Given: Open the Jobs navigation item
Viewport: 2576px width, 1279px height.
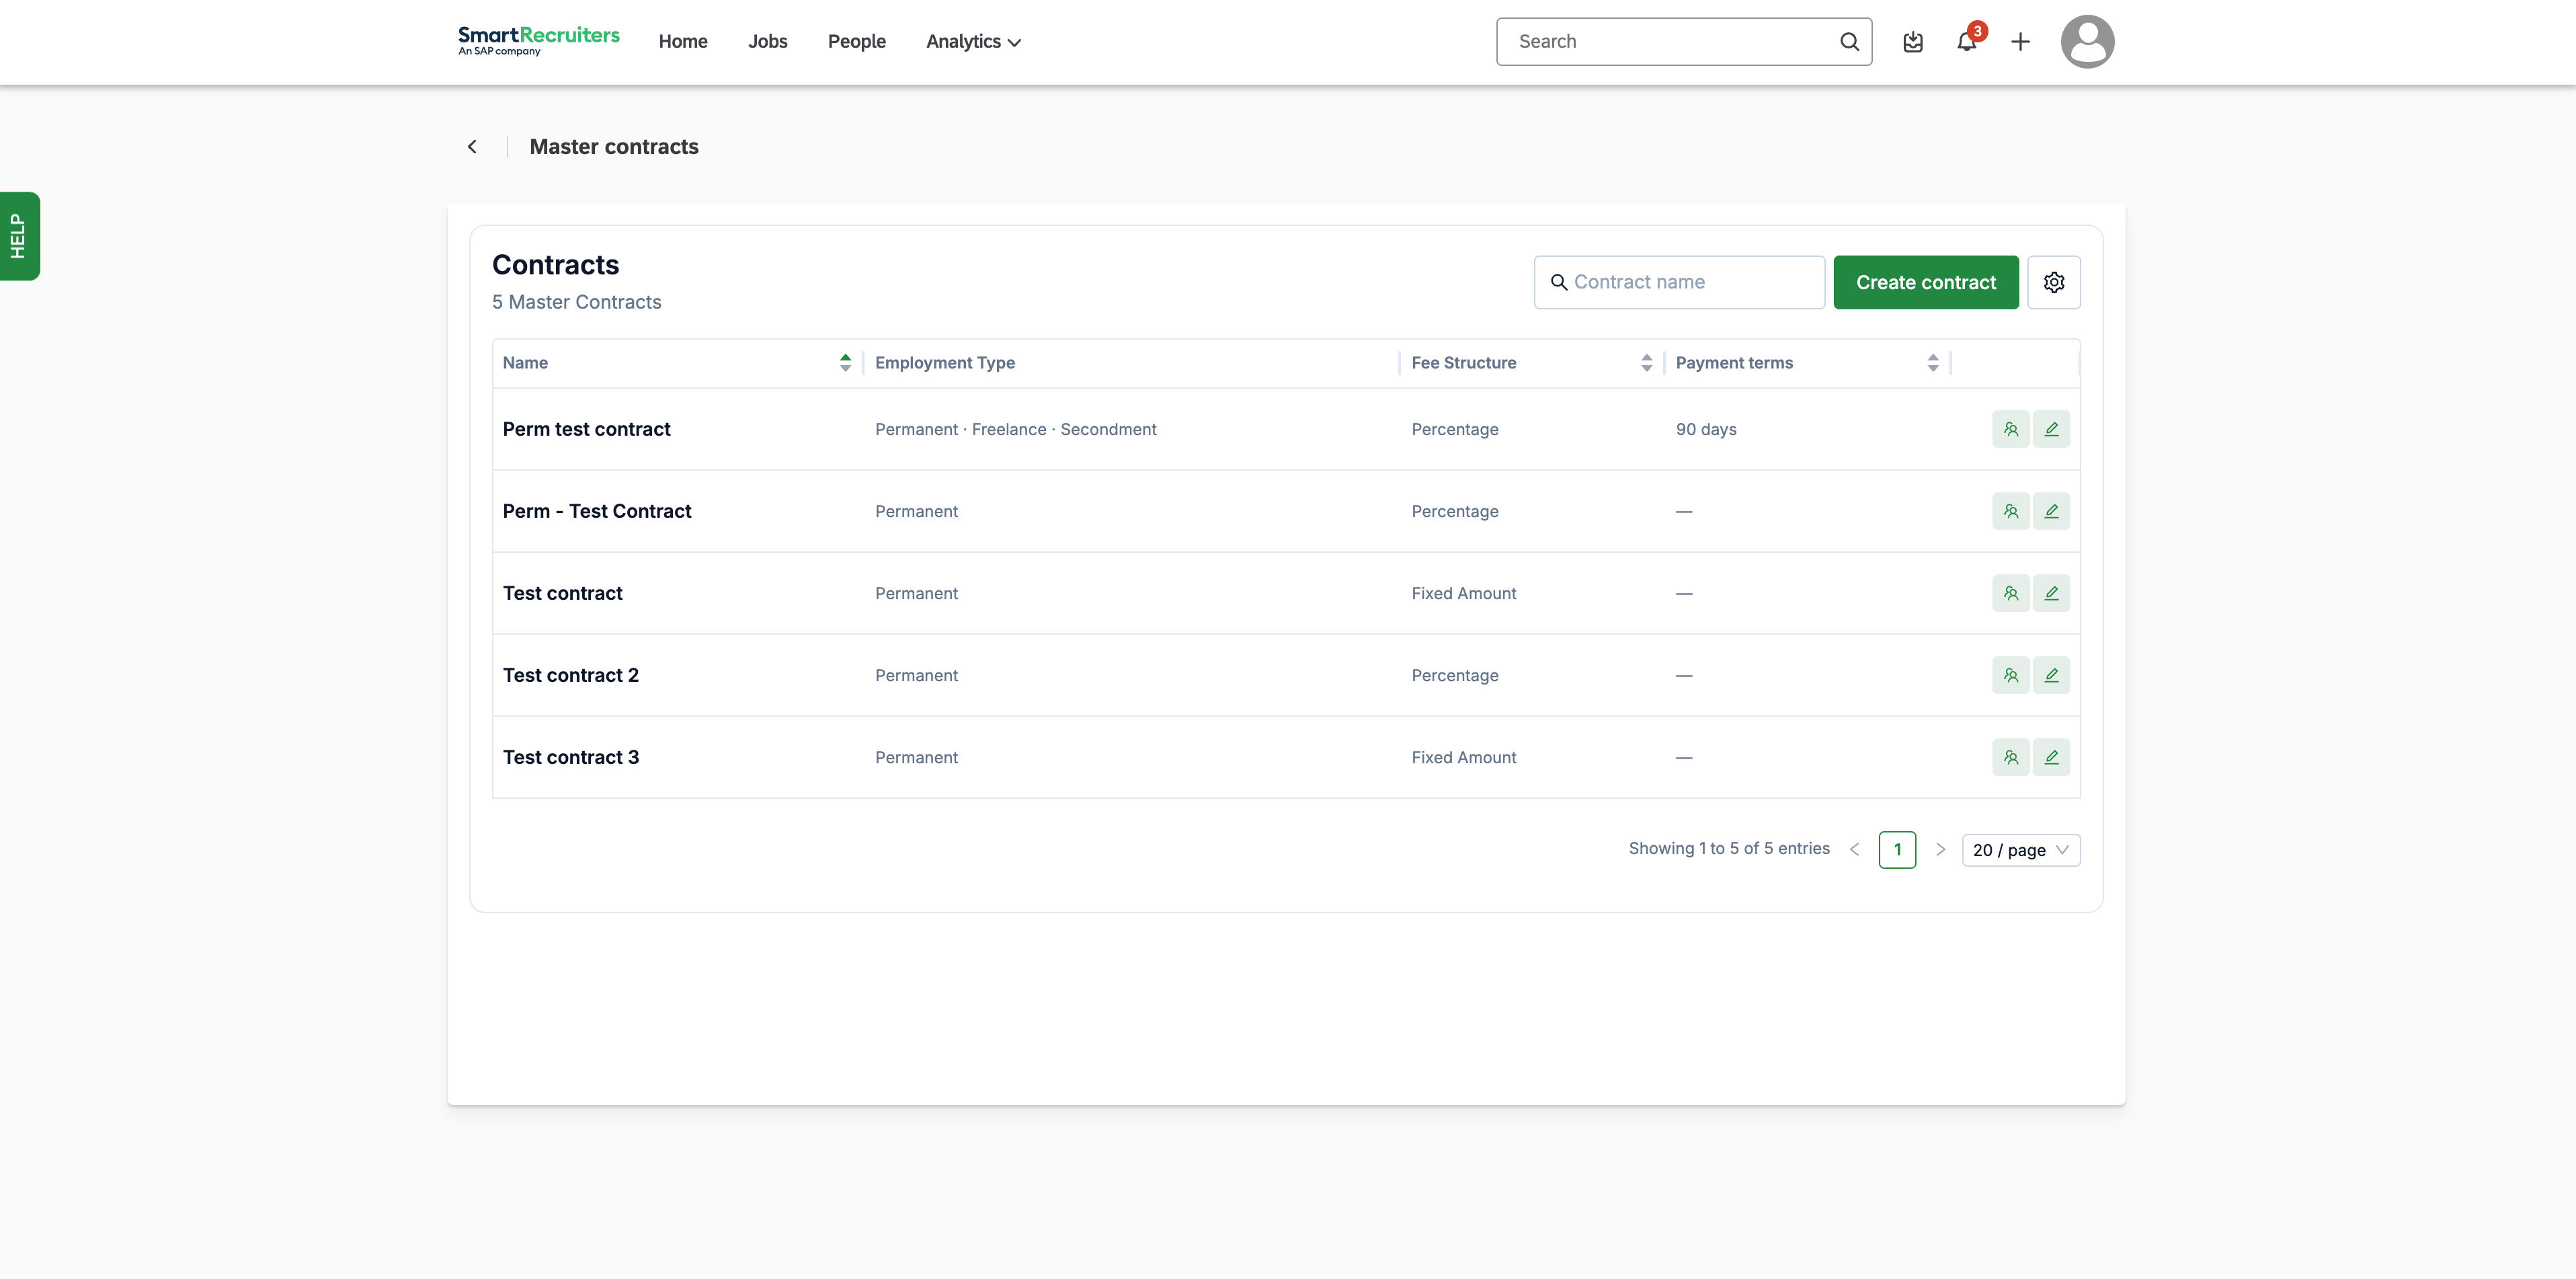Looking at the screenshot, I should click(767, 42).
